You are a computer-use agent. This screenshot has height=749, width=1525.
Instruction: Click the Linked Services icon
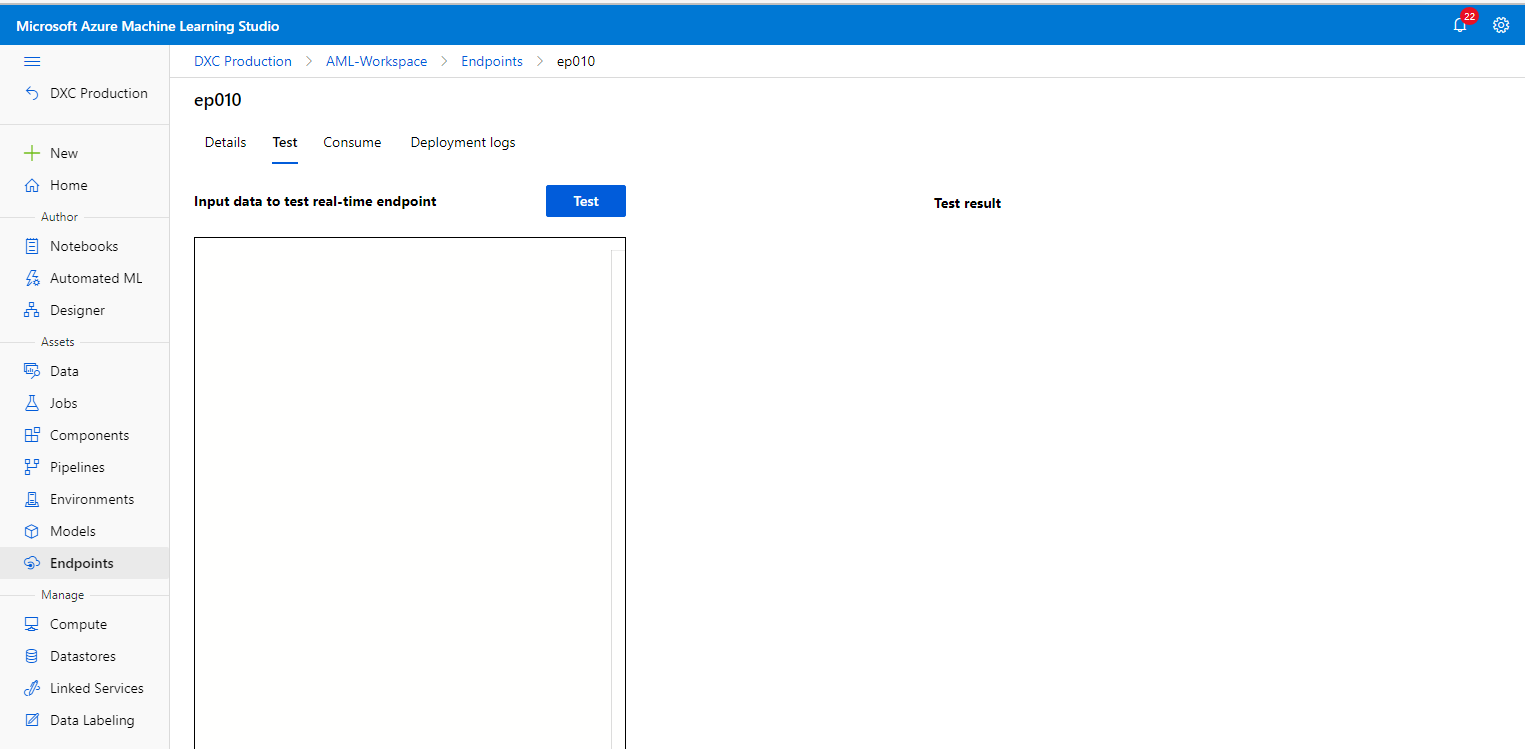(32, 688)
